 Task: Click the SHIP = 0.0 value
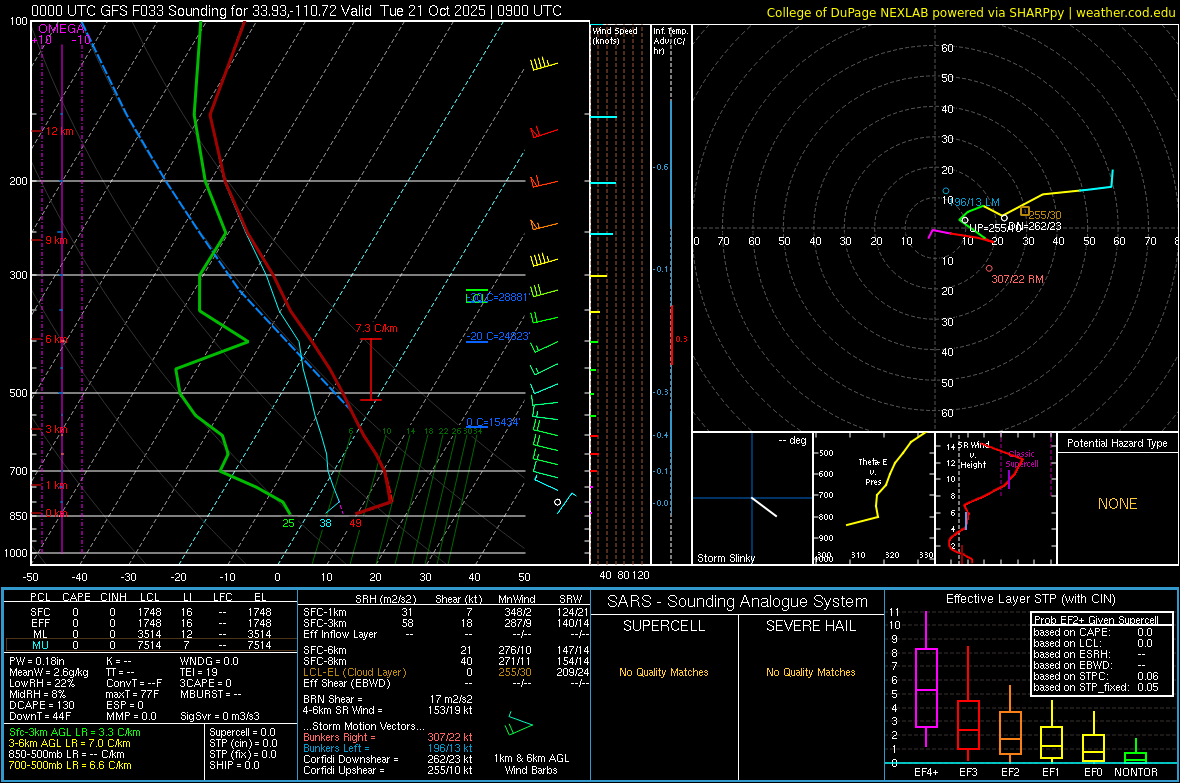point(234,765)
